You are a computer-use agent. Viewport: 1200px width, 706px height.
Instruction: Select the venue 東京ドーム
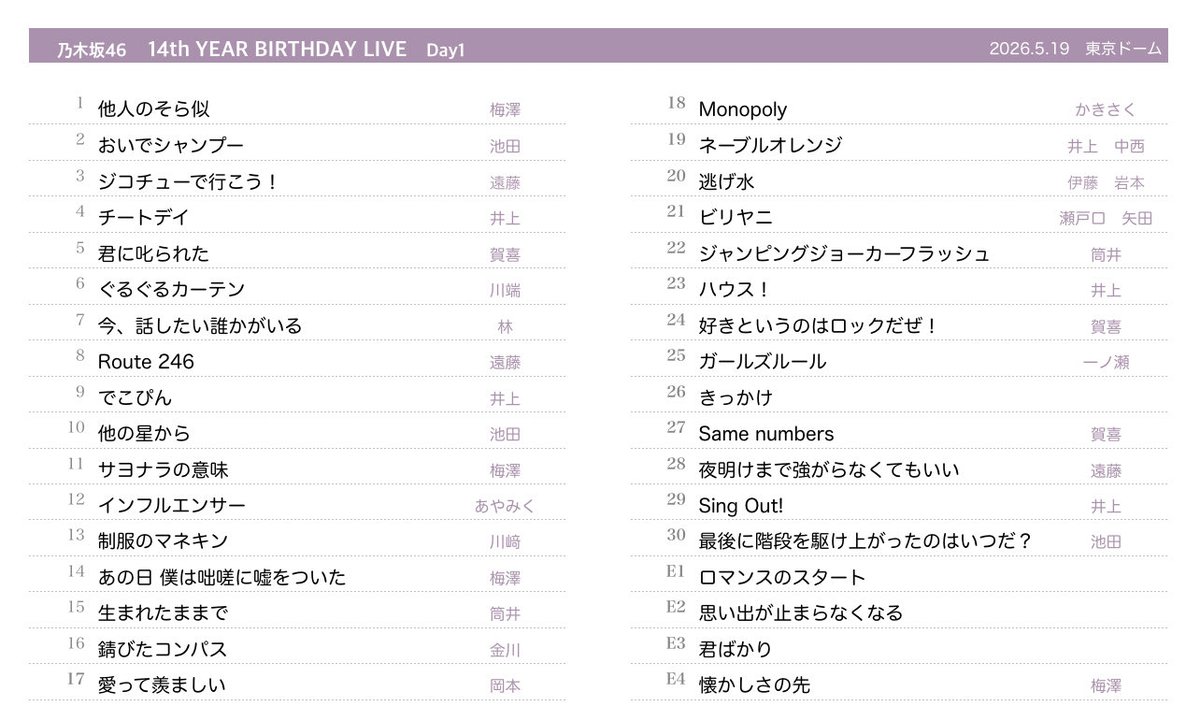coord(1124,49)
